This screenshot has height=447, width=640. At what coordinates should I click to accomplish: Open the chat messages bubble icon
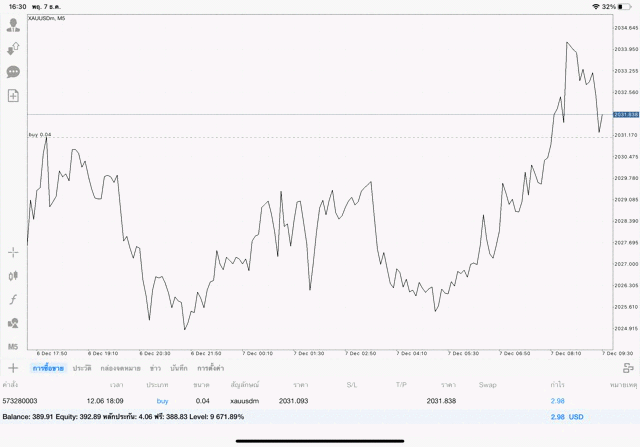tap(14, 72)
